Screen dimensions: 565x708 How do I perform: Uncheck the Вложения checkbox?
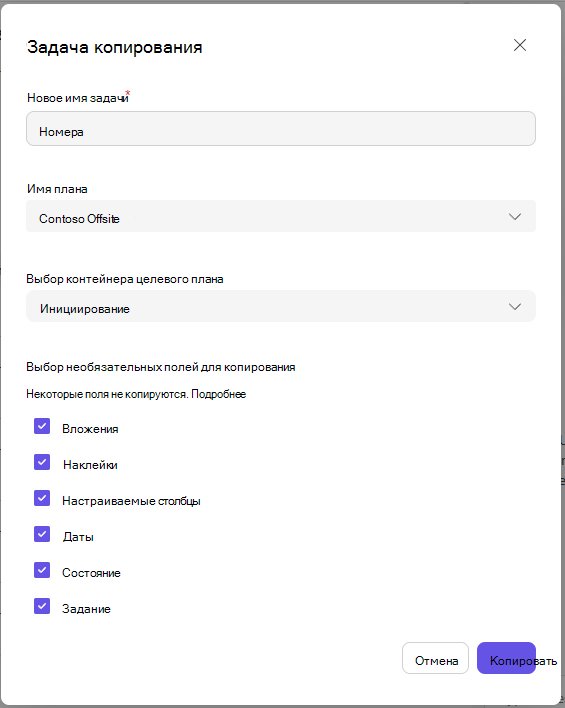pyautogui.click(x=42, y=426)
